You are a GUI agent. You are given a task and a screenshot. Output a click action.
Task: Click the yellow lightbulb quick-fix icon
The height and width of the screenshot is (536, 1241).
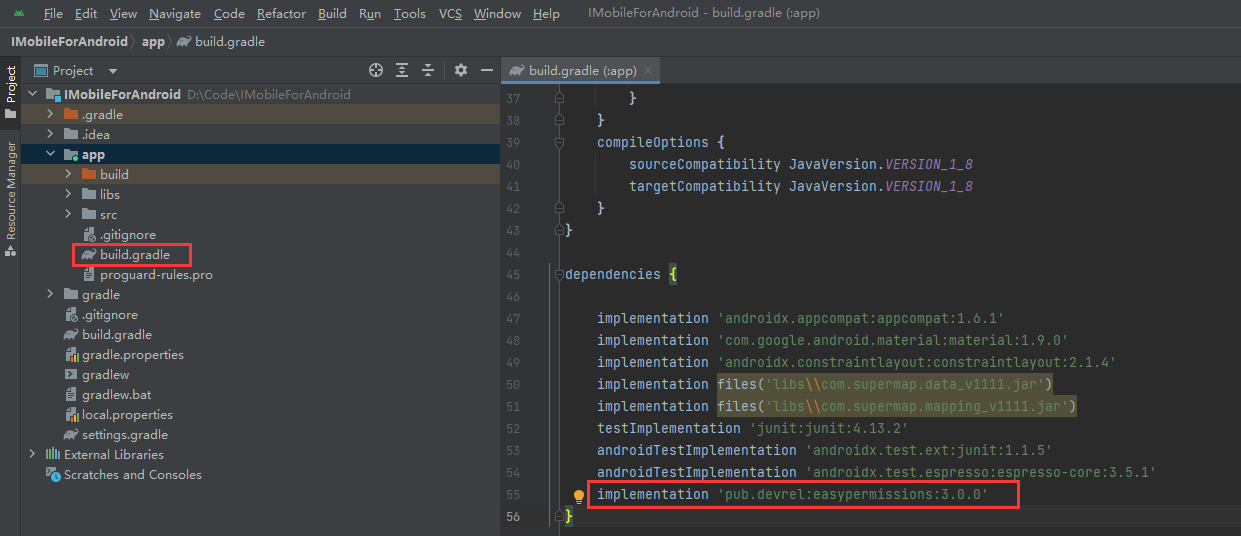pos(578,495)
